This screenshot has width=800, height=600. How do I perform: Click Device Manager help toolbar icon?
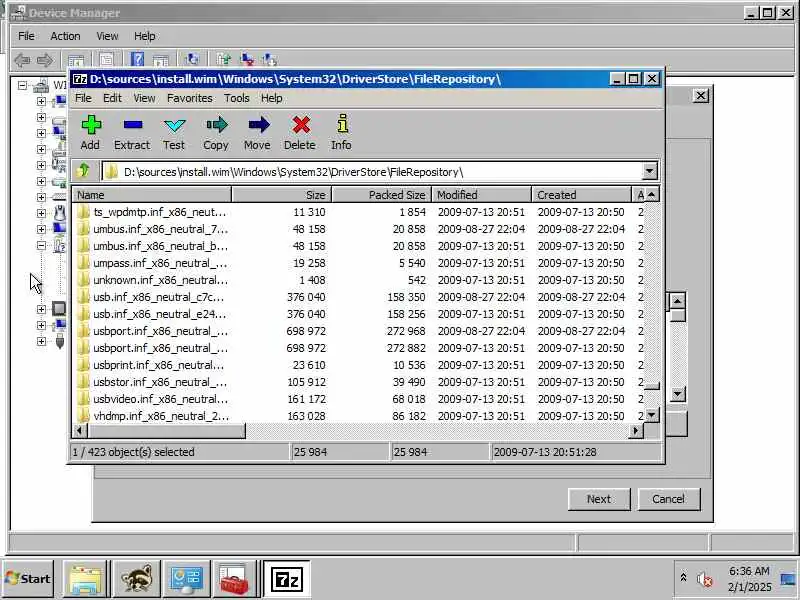tap(137, 60)
